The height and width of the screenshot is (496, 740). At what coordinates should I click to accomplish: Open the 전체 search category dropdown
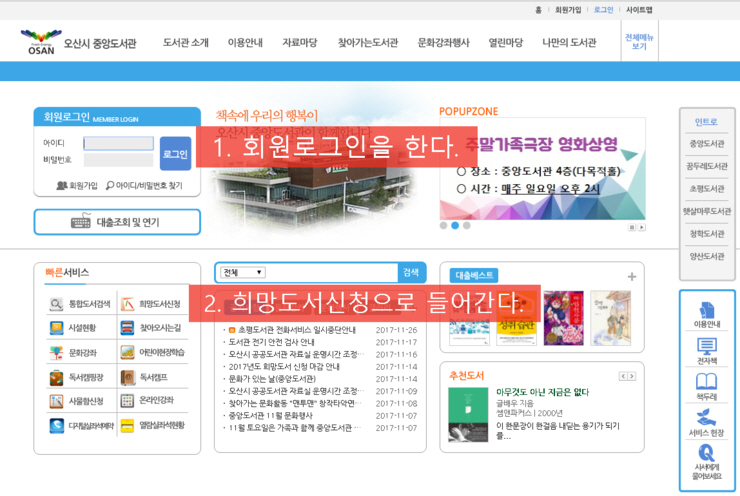pyautogui.click(x=244, y=272)
